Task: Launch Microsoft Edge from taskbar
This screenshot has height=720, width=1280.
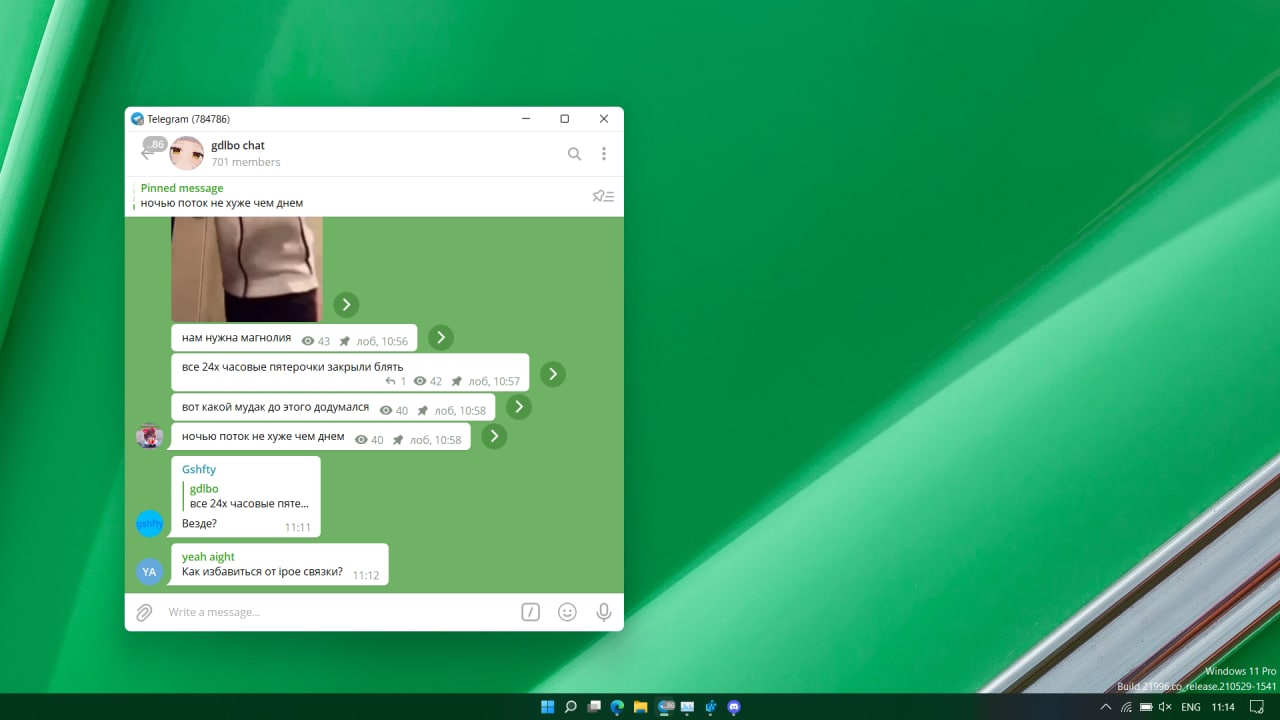Action: [x=617, y=707]
